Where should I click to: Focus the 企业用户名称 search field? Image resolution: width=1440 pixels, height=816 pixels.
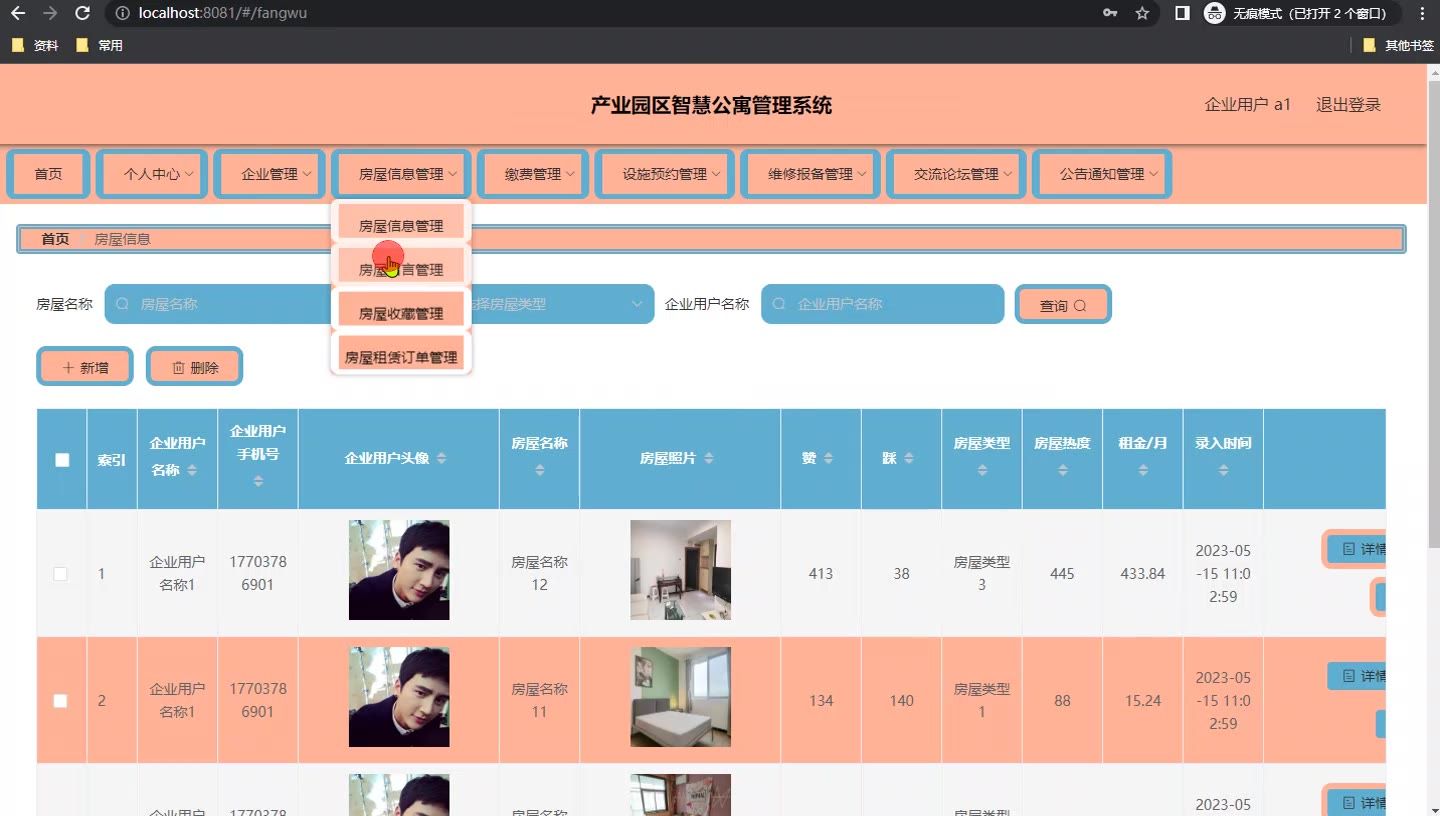(x=882, y=304)
